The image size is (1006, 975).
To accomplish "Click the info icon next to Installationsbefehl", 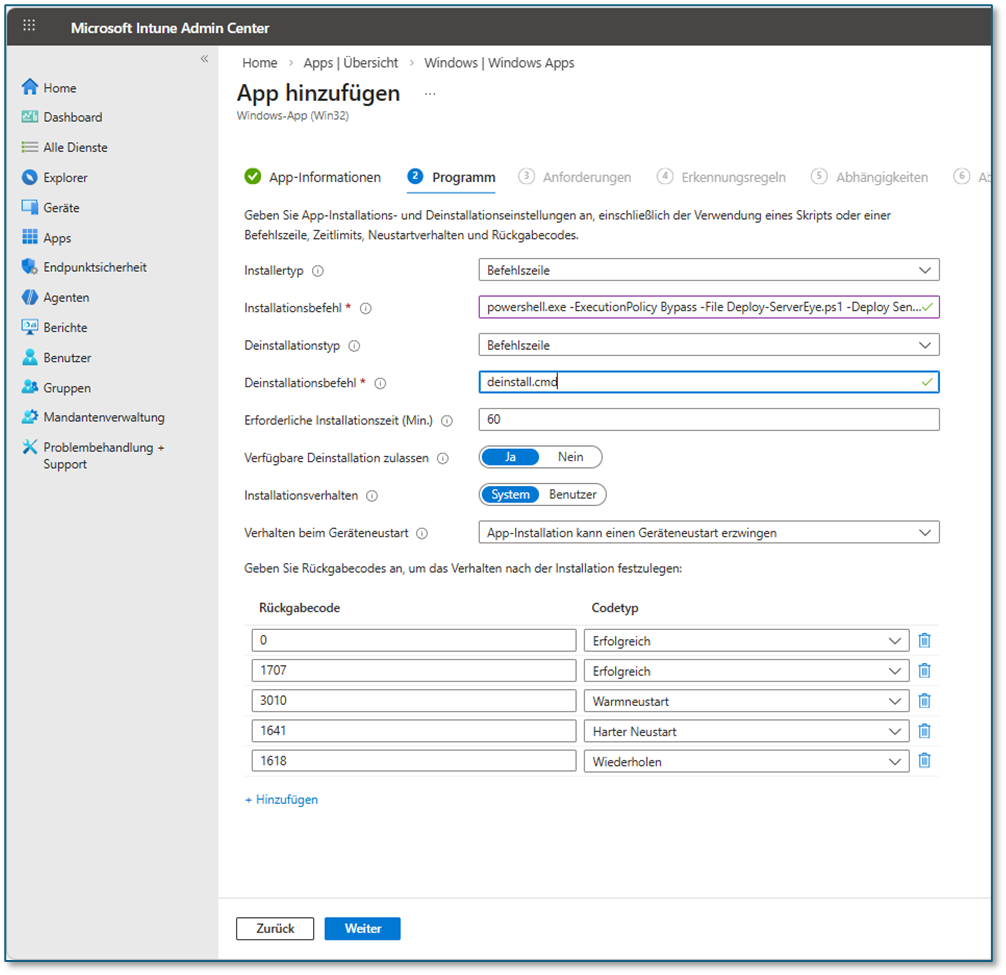I will [366, 309].
